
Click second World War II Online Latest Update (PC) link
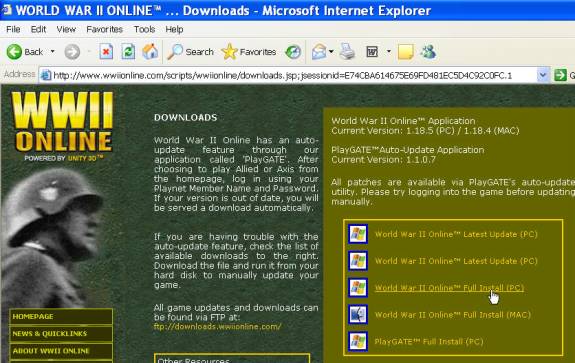click(x=456, y=261)
